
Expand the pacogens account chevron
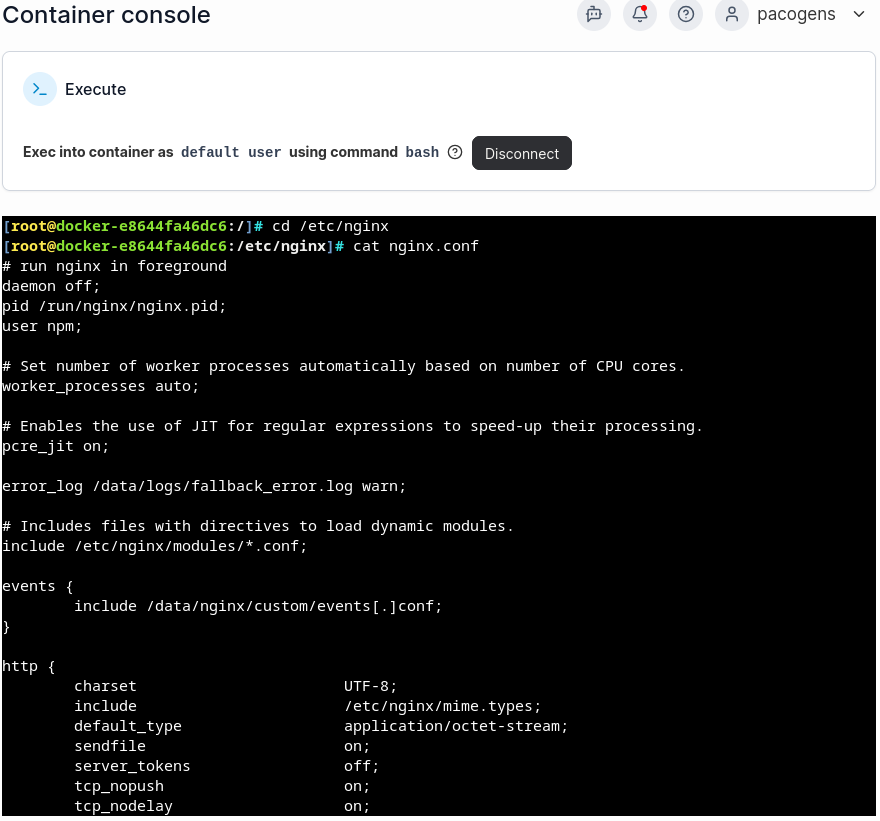(858, 14)
